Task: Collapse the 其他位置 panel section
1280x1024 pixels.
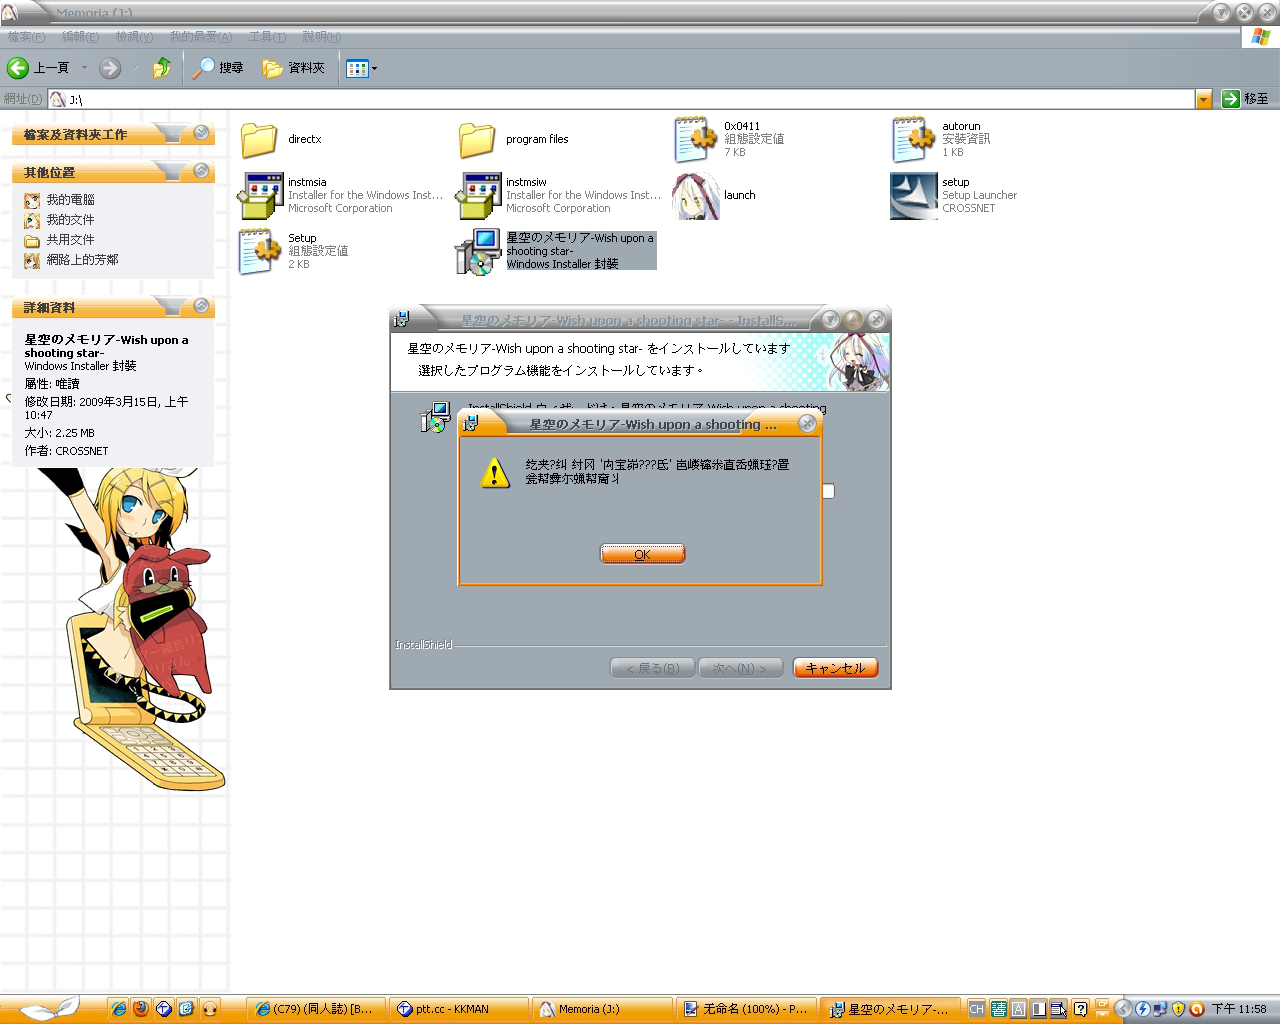Action: (201, 171)
